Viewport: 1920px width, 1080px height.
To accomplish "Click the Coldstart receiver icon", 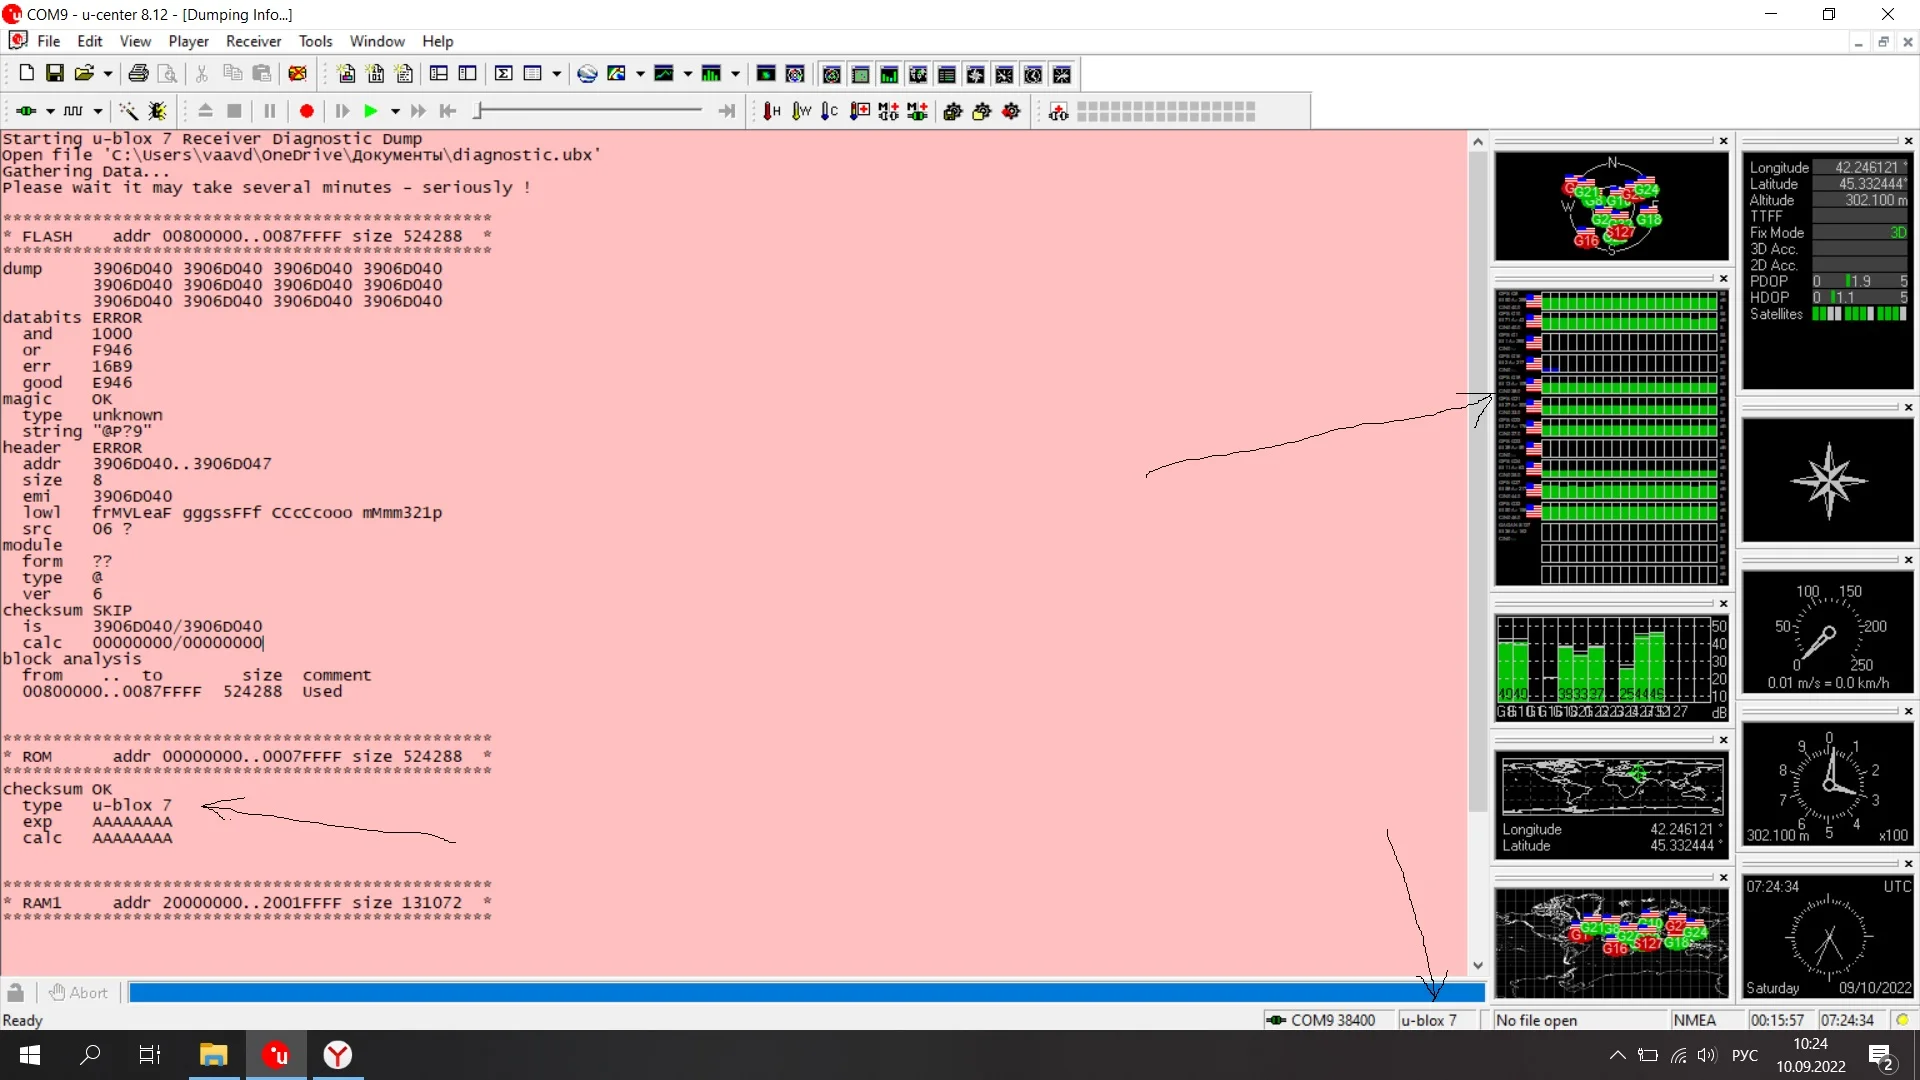I will tap(829, 111).
